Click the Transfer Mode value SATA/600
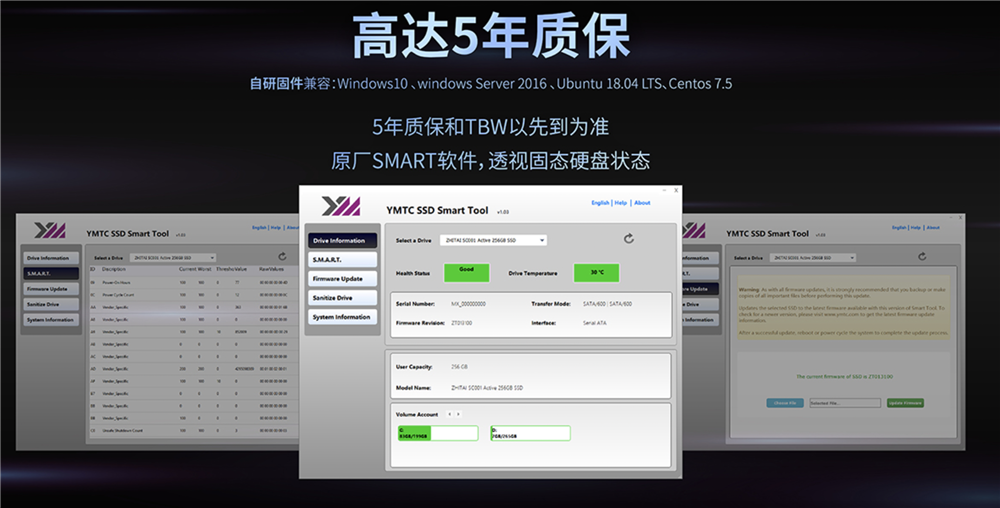This screenshot has width=1000, height=508. 607,304
